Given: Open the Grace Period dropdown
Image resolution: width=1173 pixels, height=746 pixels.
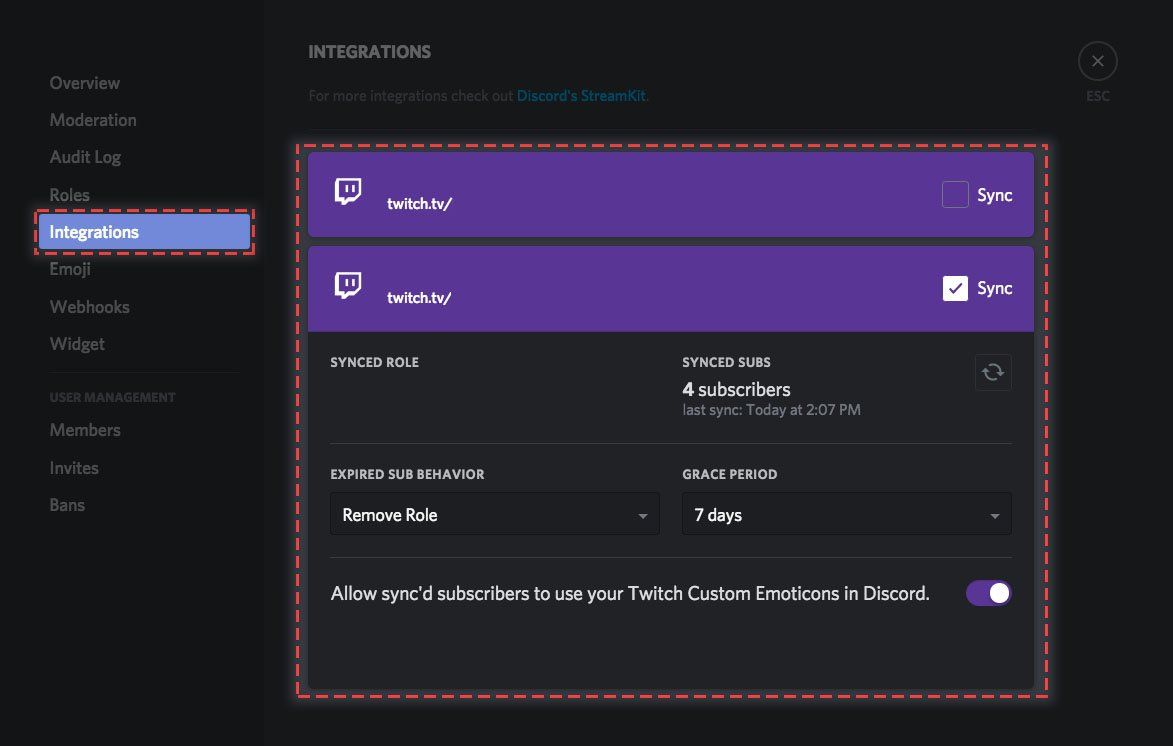Looking at the screenshot, I should click(846, 514).
